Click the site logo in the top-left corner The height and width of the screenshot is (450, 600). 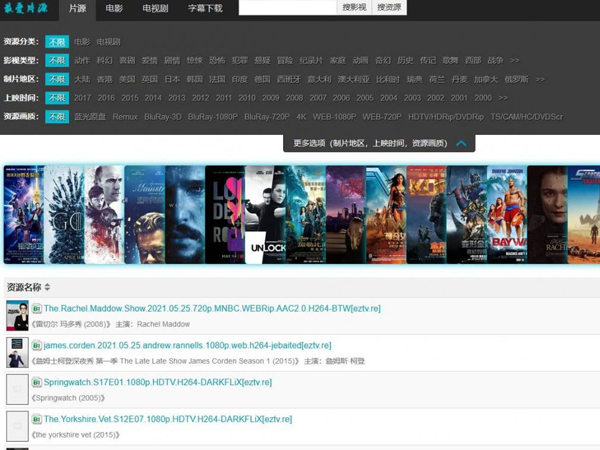[29, 8]
